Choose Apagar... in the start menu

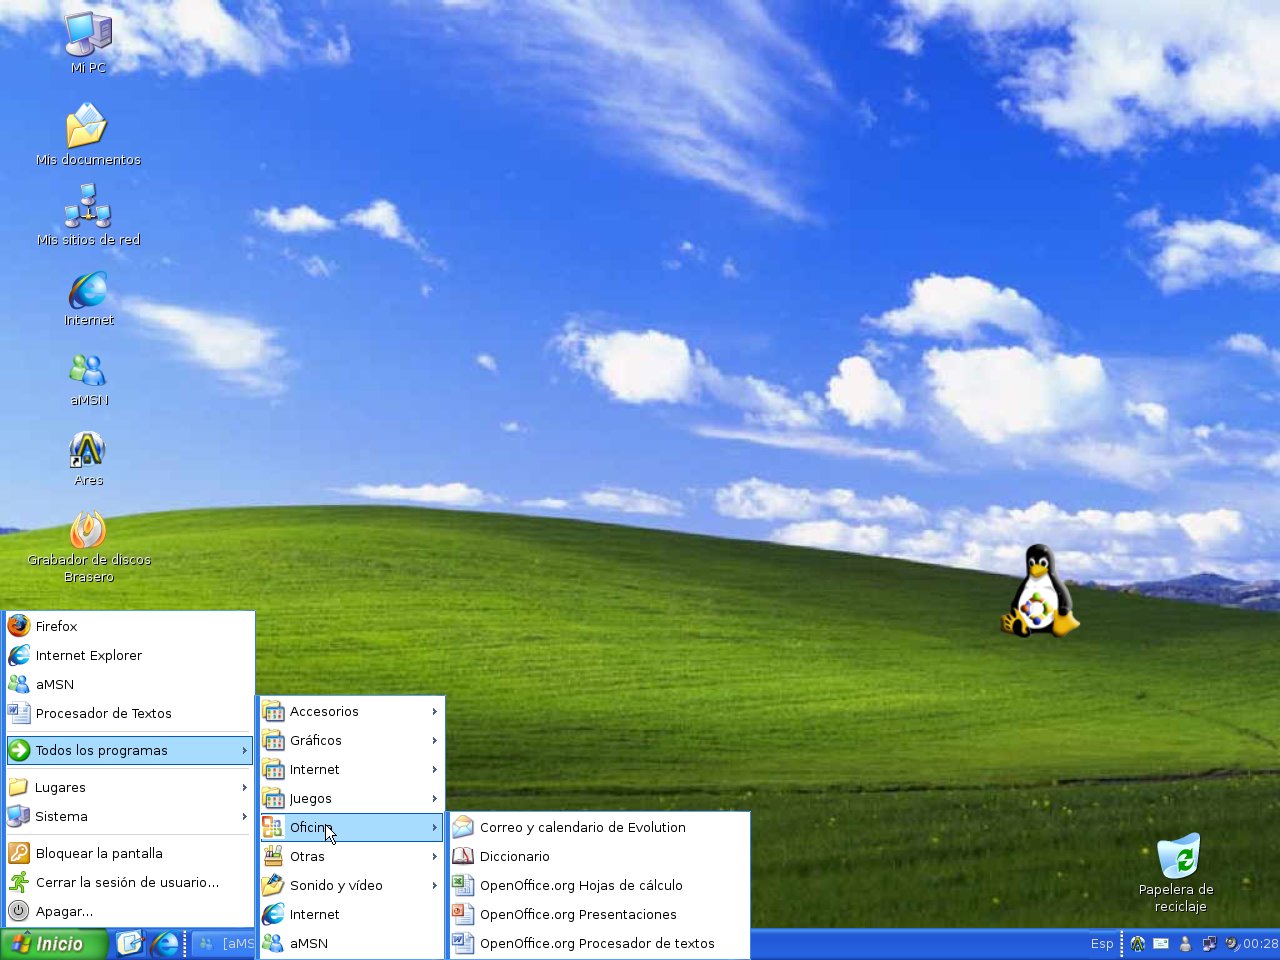(x=64, y=911)
